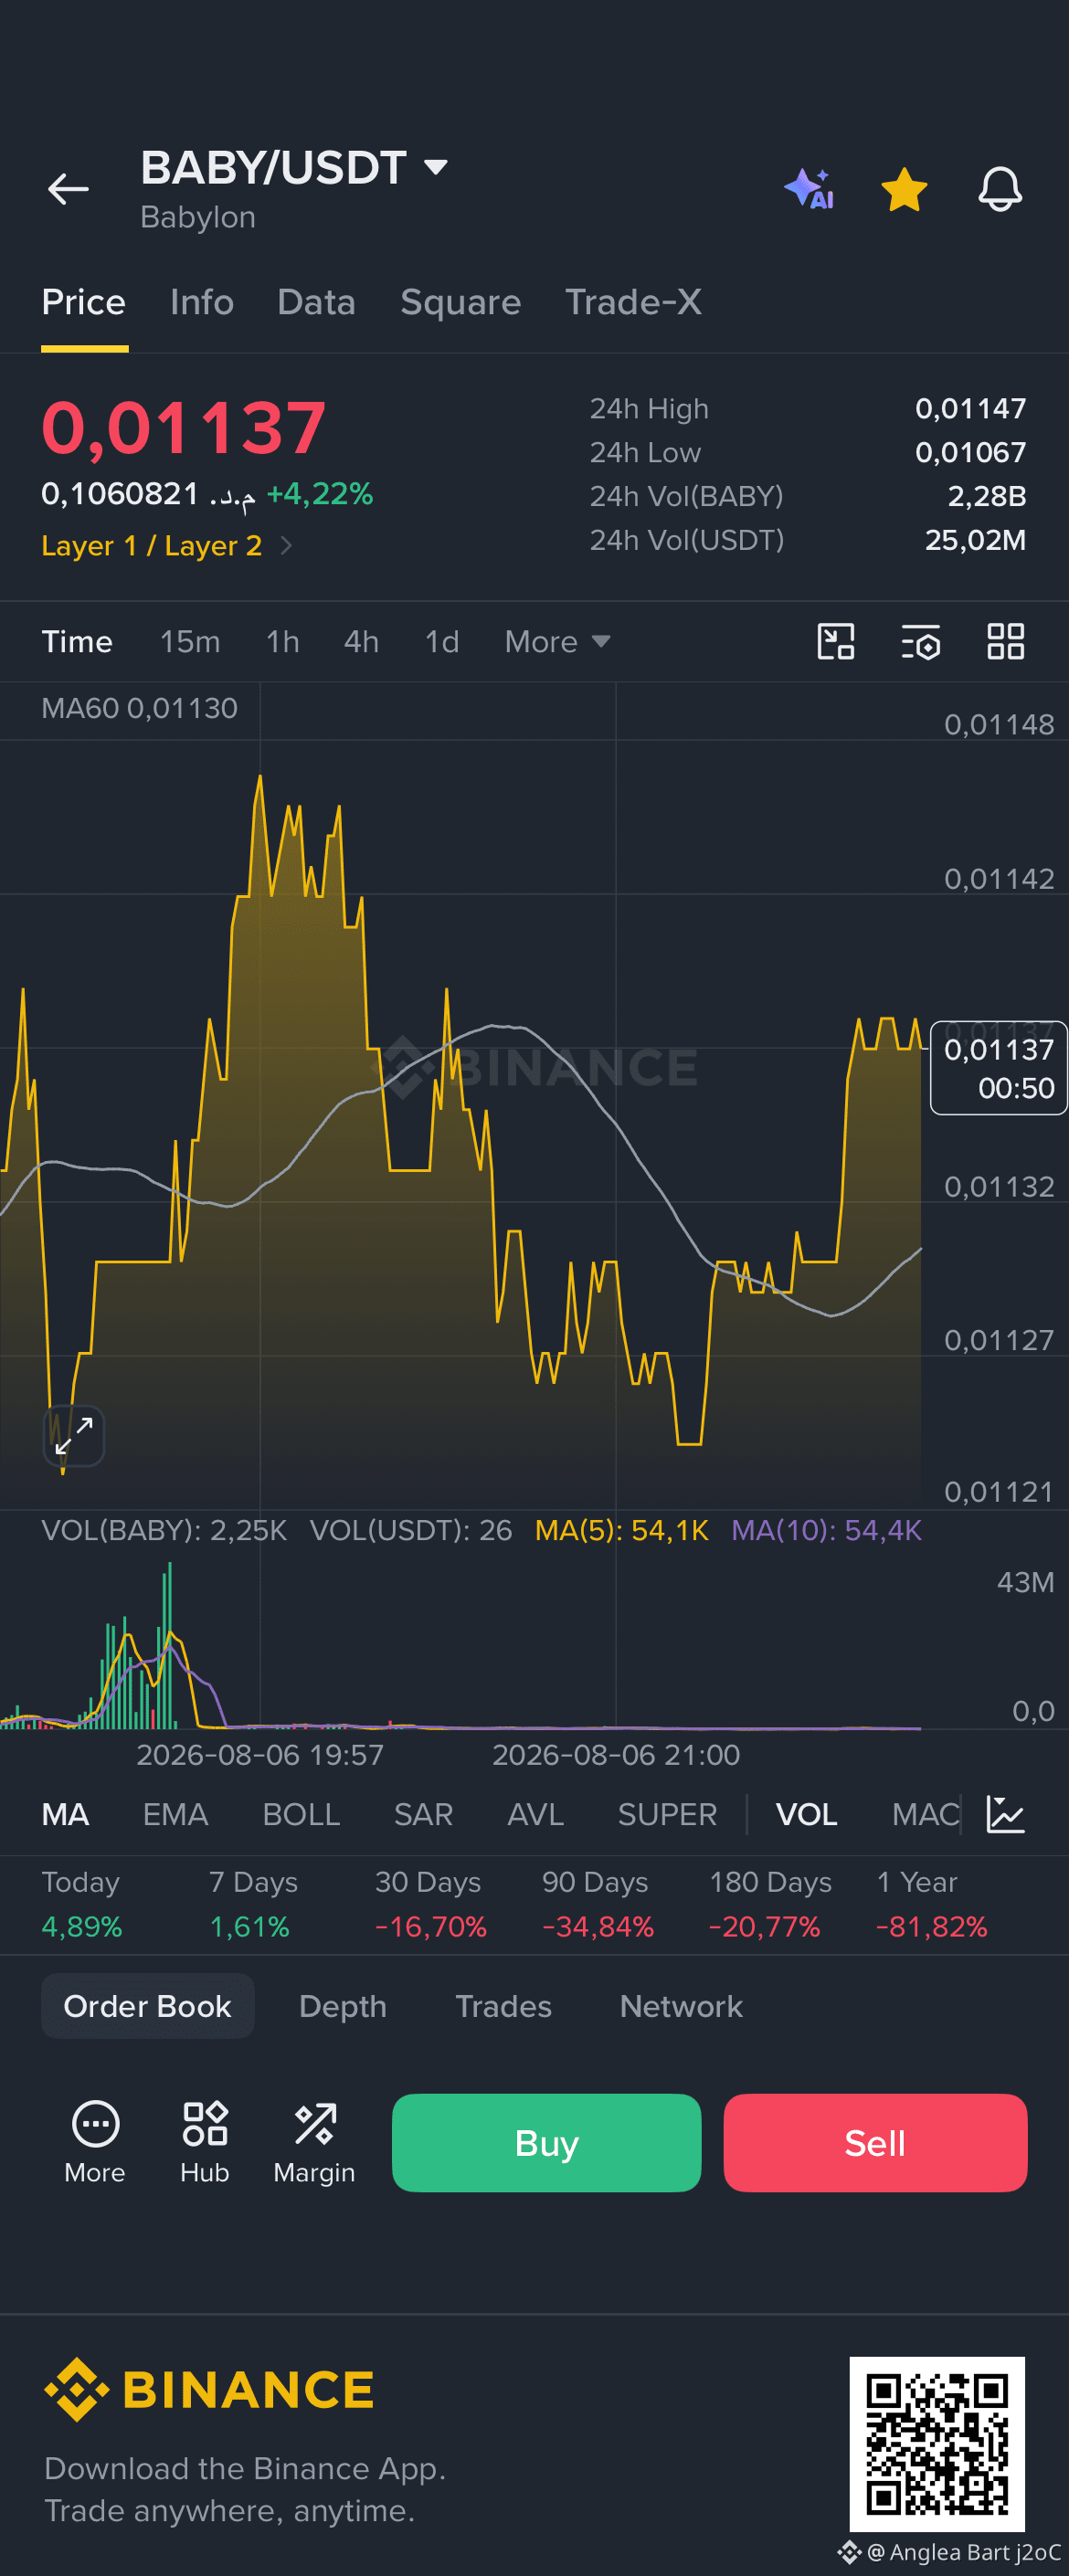The width and height of the screenshot is (1069, 2576).
Task: Open the Trades tab
Action: [x=503, y=2006]
